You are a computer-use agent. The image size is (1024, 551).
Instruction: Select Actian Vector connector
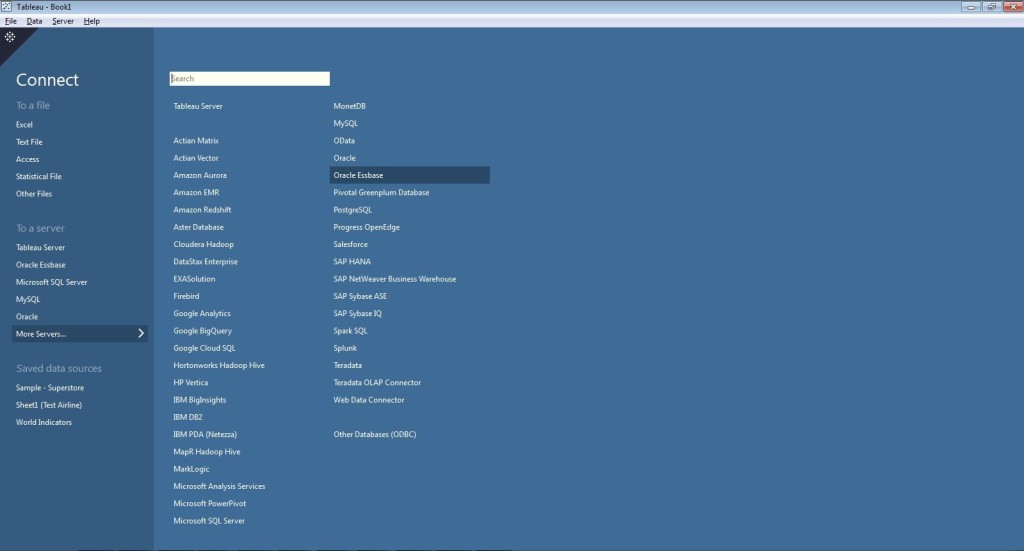coord(196,158)
